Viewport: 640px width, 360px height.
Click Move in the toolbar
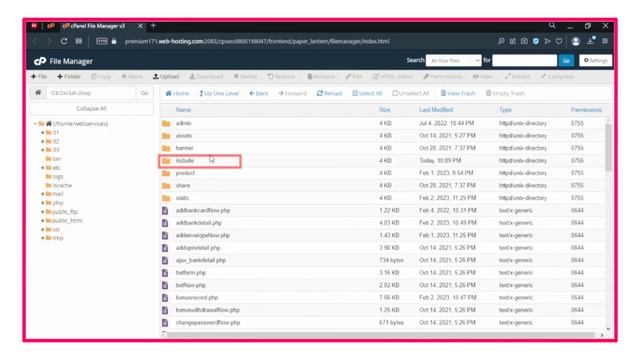tap(132, 76)
